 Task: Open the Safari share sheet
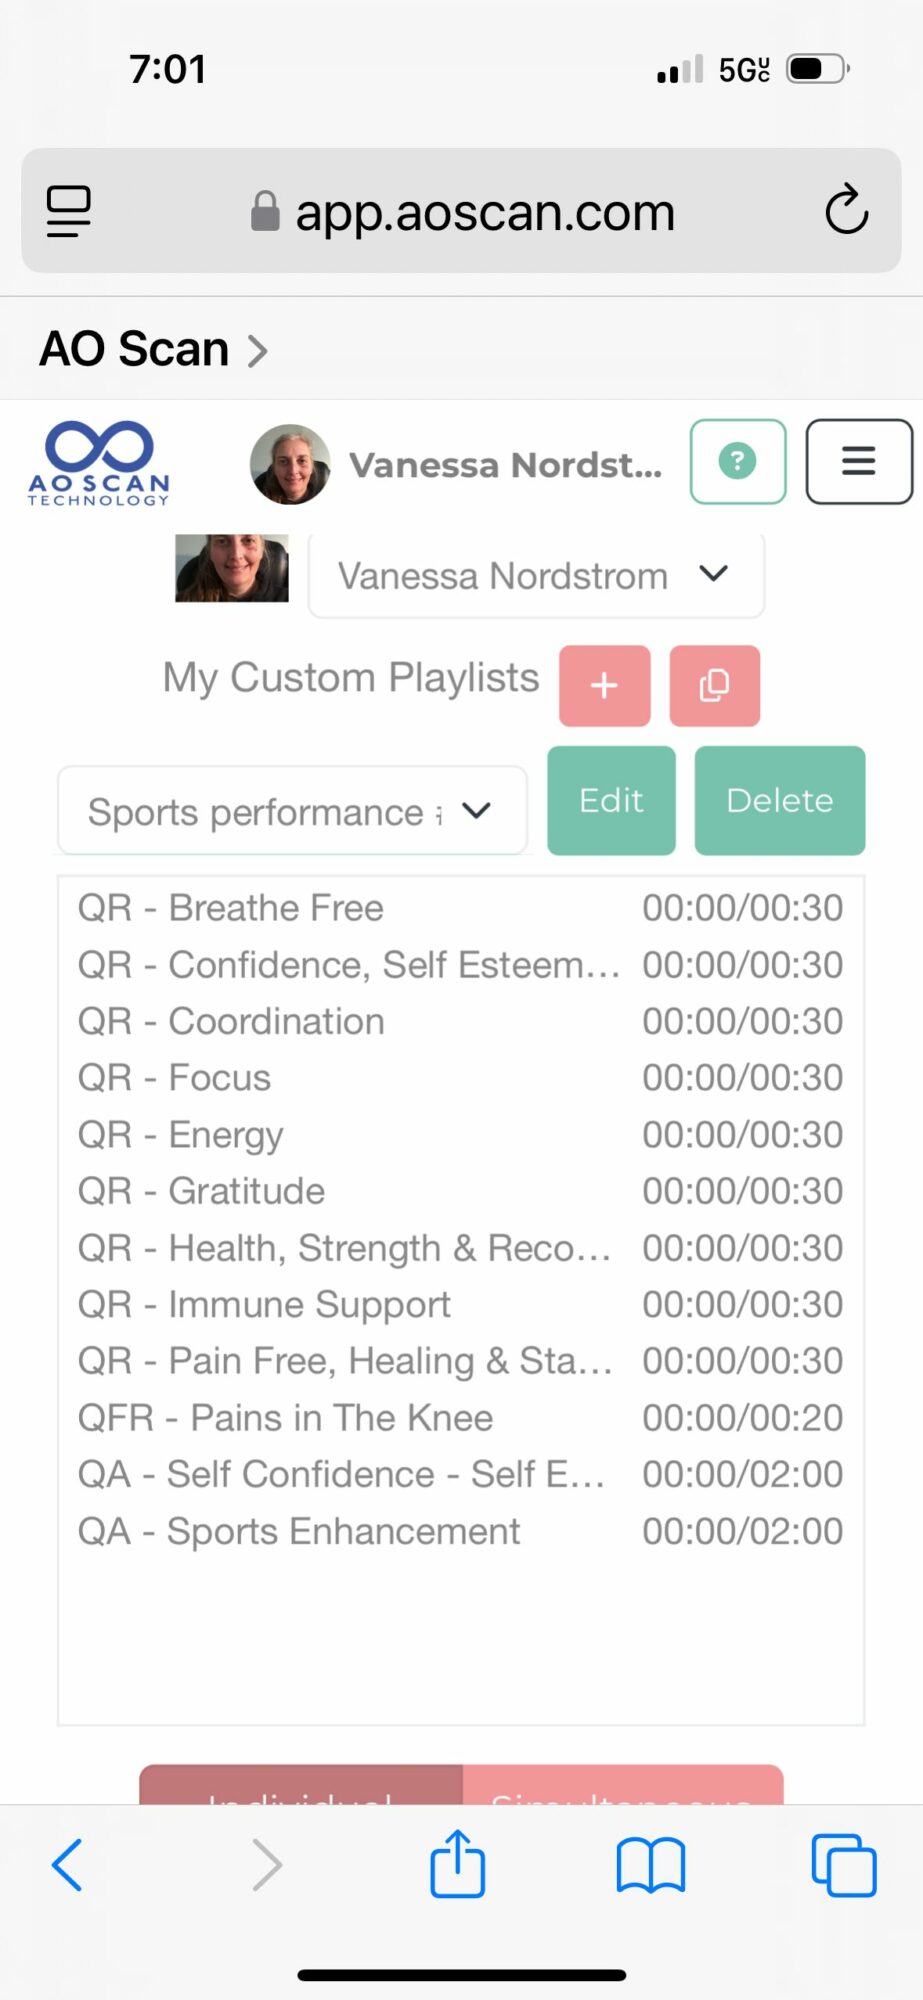click(458, 1864)
